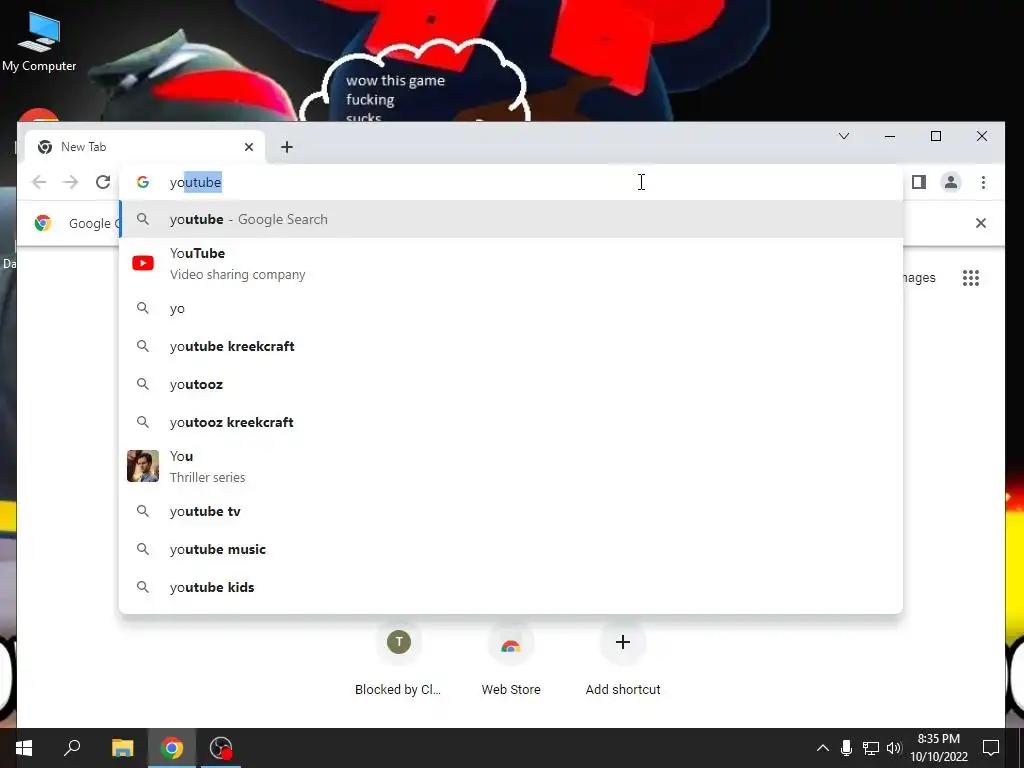Click the recording app taskbar icon
1024x768 pixels.
pos(221,748)
